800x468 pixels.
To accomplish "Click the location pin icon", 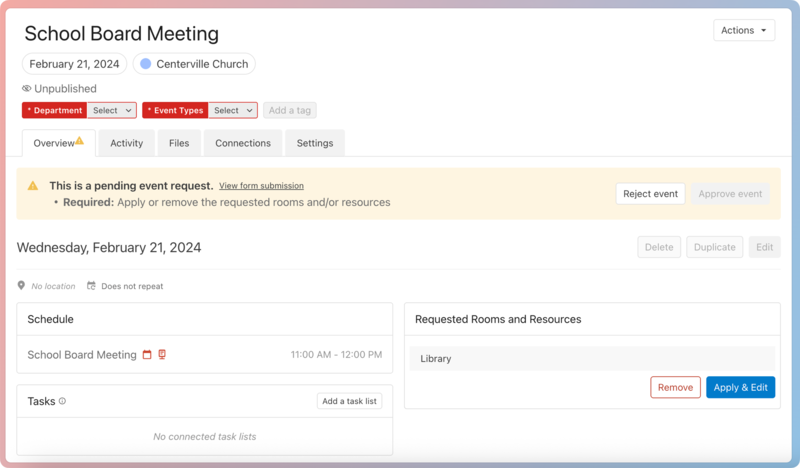I will coord(22,286).
